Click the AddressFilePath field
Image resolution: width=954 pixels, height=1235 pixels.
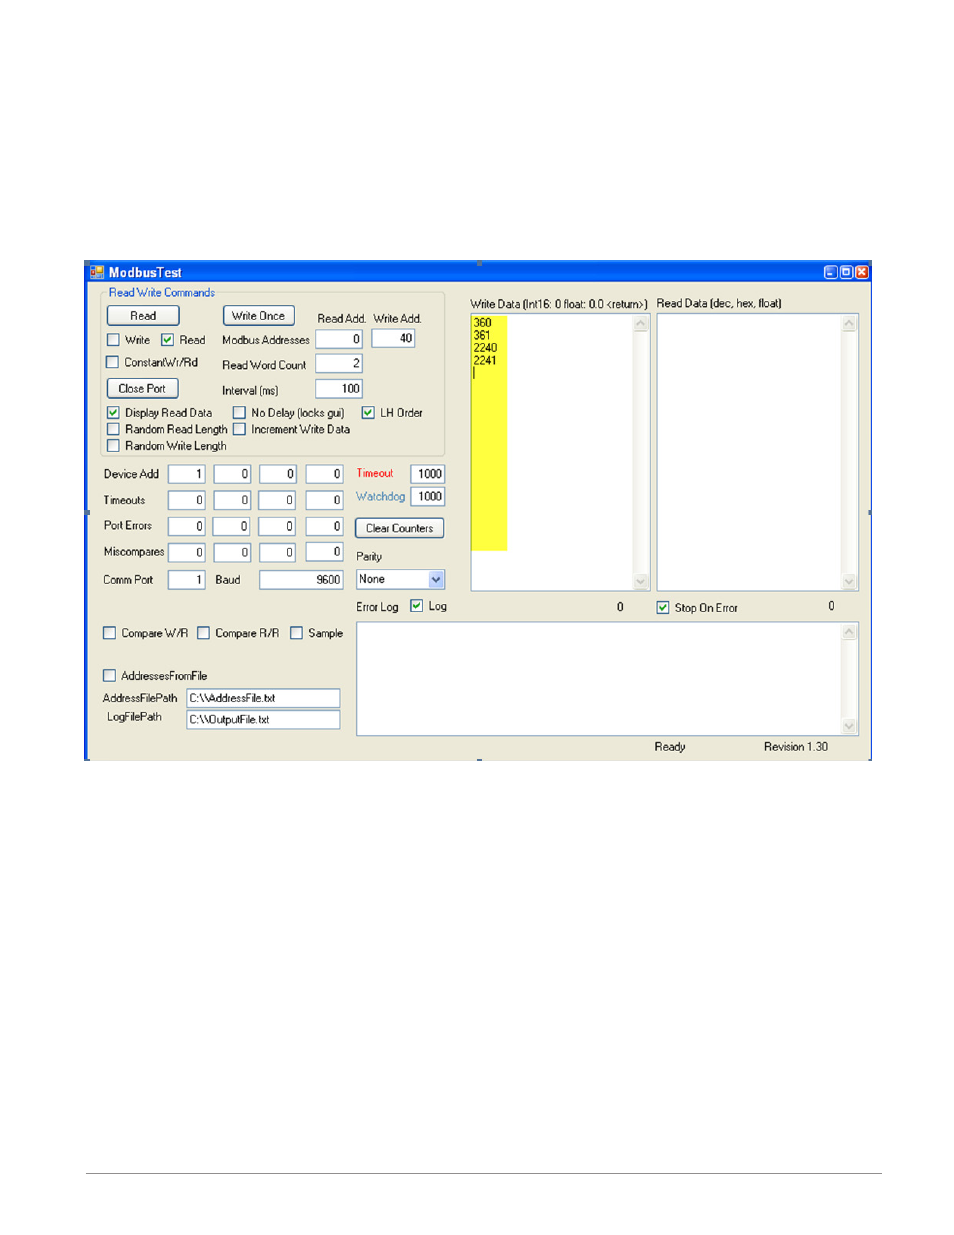pyautogui.click(x=263, y=698)
